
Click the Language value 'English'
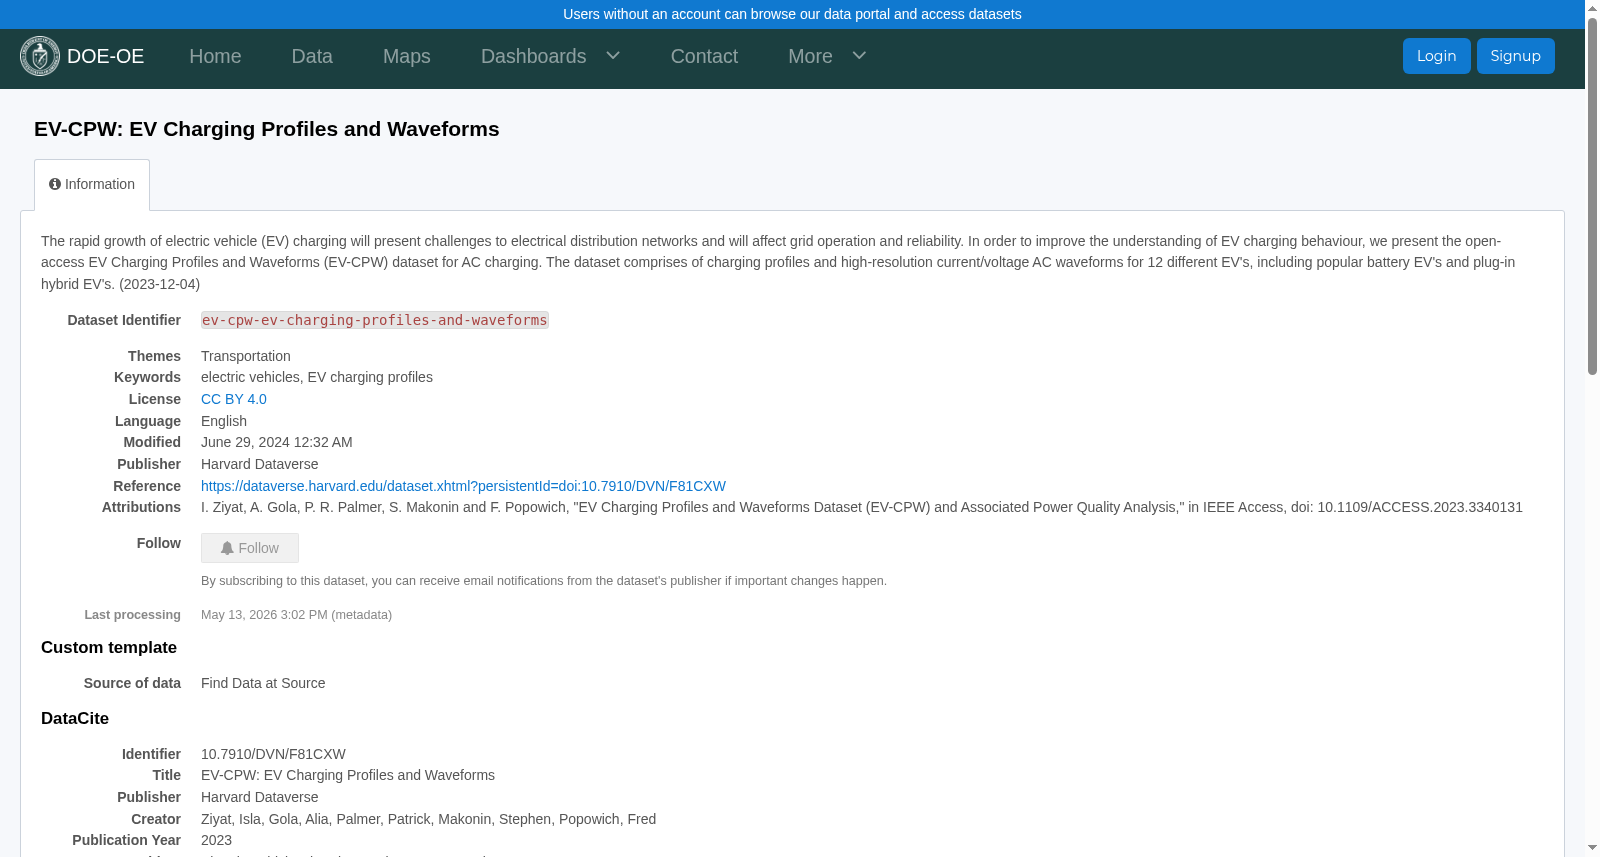(224, 421)
